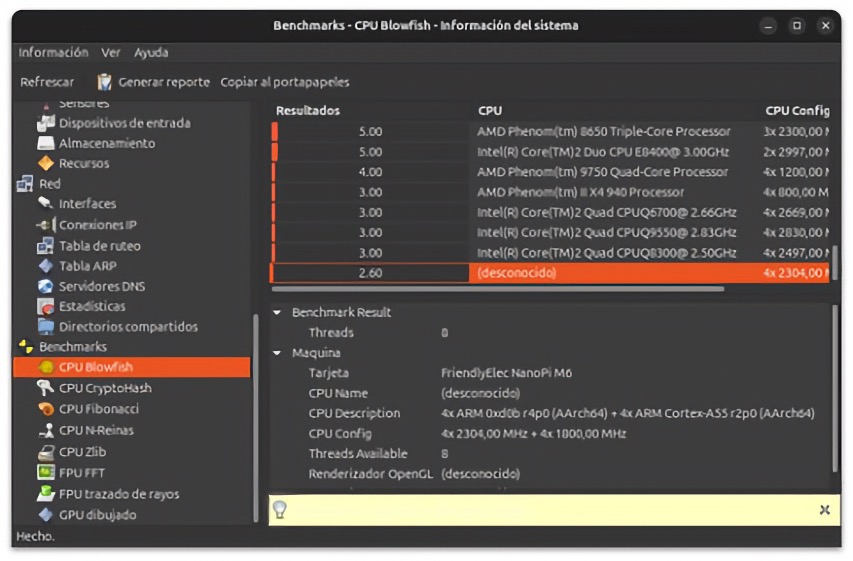Select the Core 2 Quad Q9550 row
This screenshot has height=561, width=853.
[550, 233]
